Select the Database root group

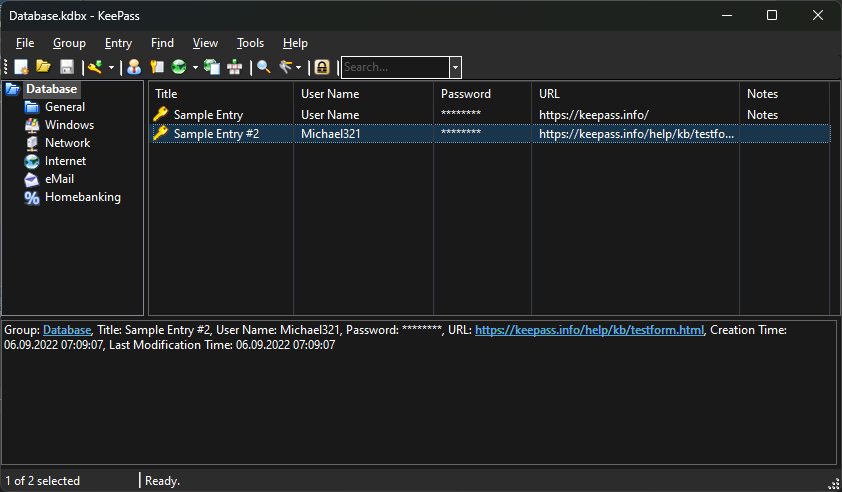click(x=52, y=89)
